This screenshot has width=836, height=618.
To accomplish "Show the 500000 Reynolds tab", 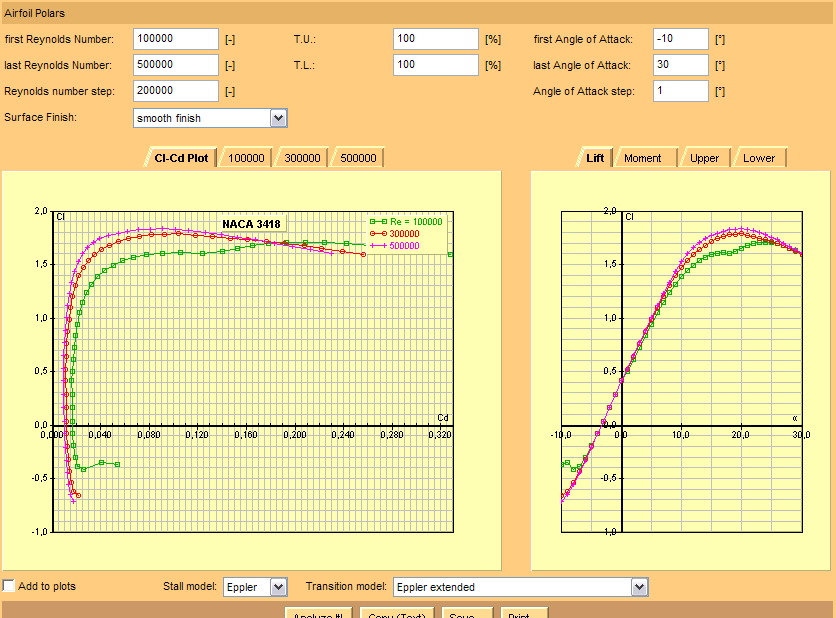I will pos(358,158).
